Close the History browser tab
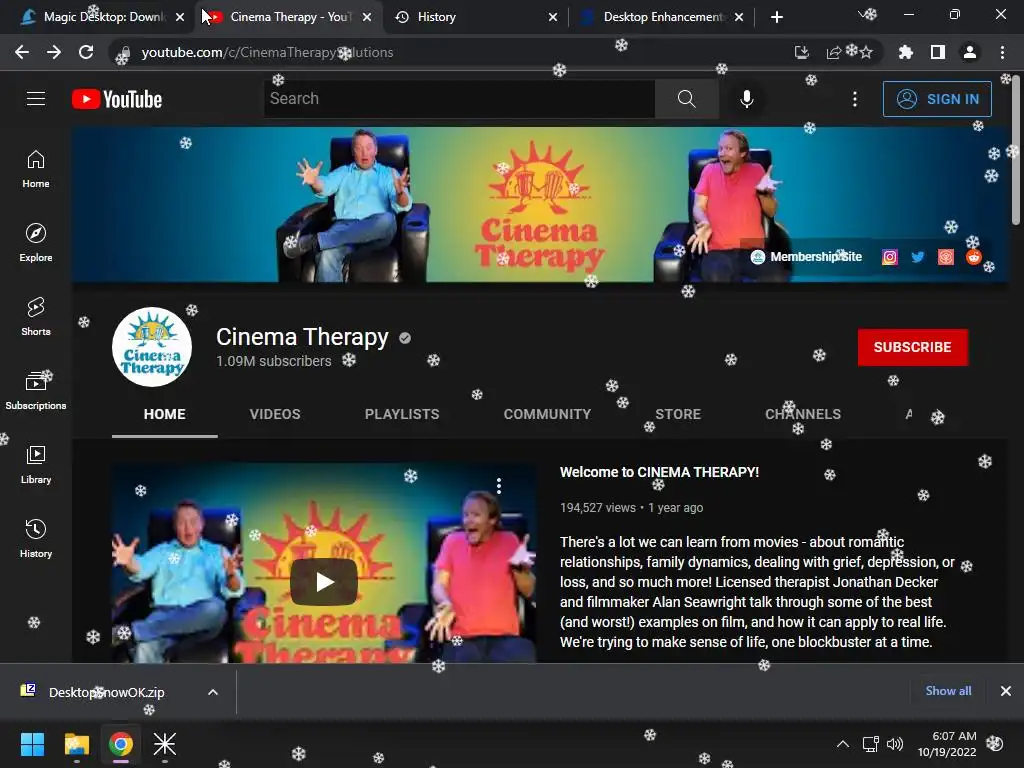 [x=553, y=17]
